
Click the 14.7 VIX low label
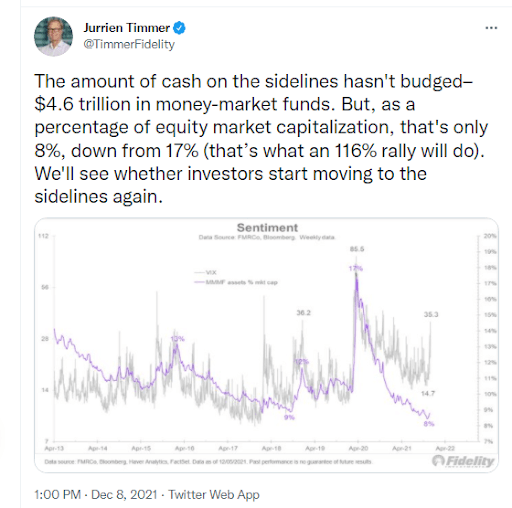(428, 394)
